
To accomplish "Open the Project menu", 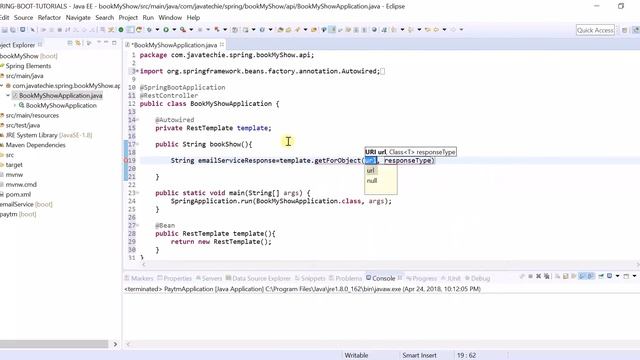I will (128, 18).
